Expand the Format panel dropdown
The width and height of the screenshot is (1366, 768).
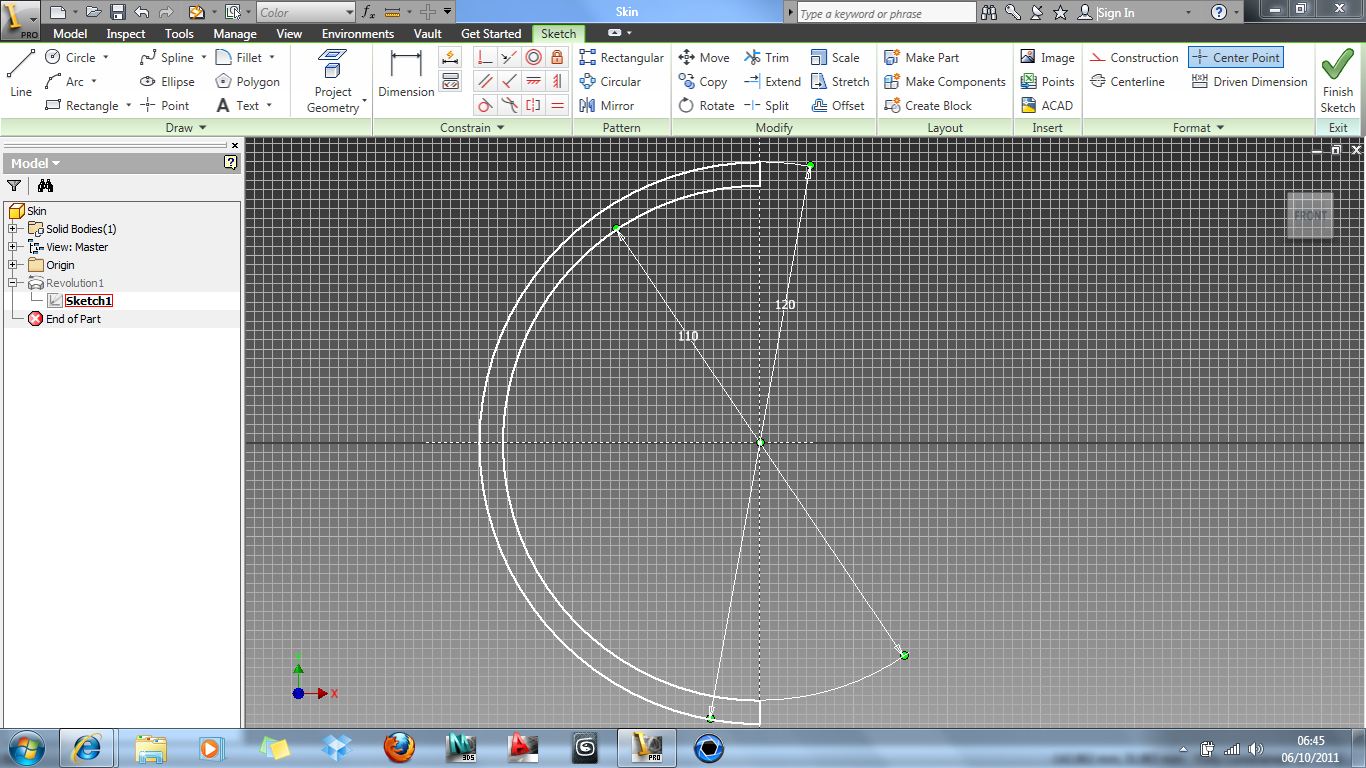pos(1198,127)
